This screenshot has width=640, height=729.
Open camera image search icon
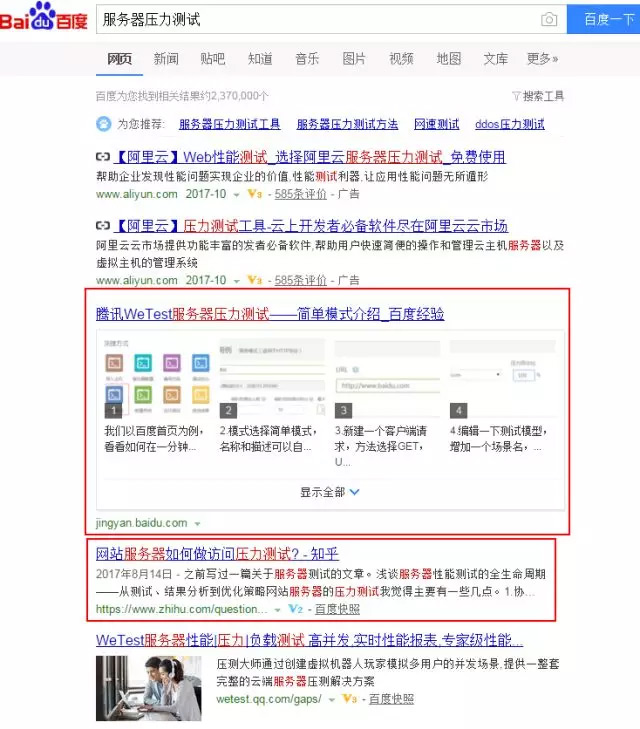549,20
